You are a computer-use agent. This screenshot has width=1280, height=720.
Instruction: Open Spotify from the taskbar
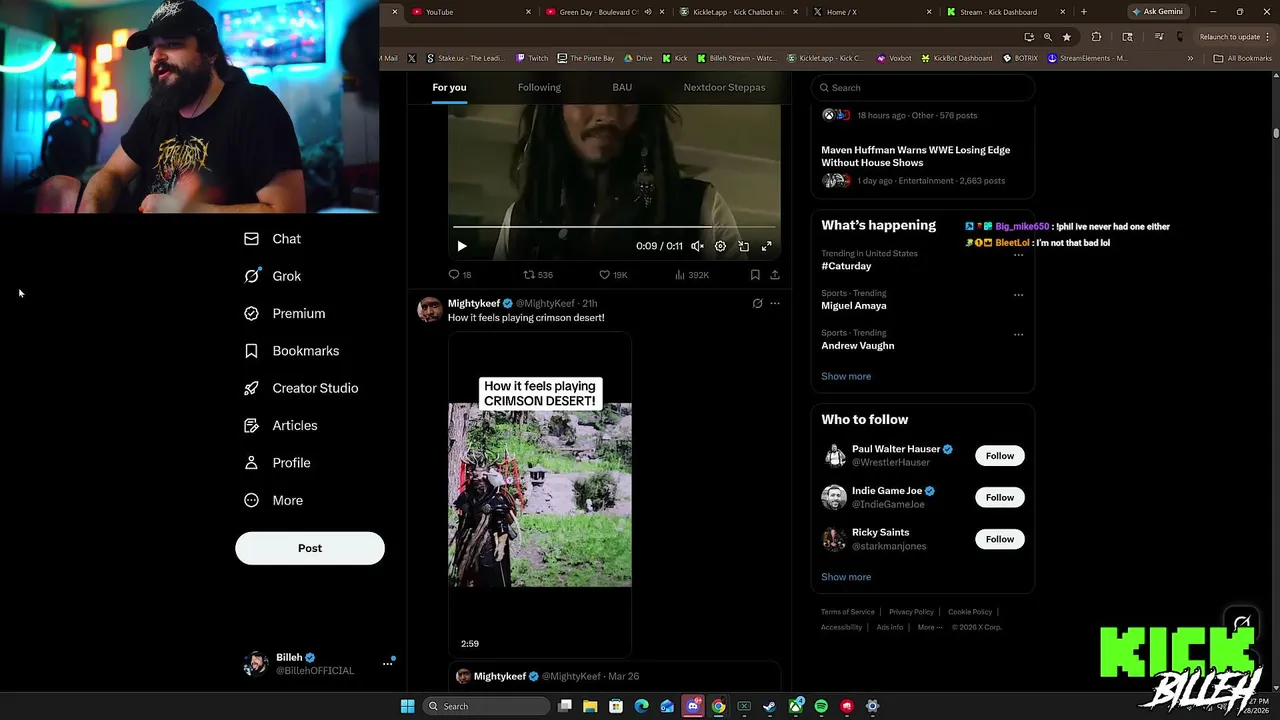click(x=821, y=706)
